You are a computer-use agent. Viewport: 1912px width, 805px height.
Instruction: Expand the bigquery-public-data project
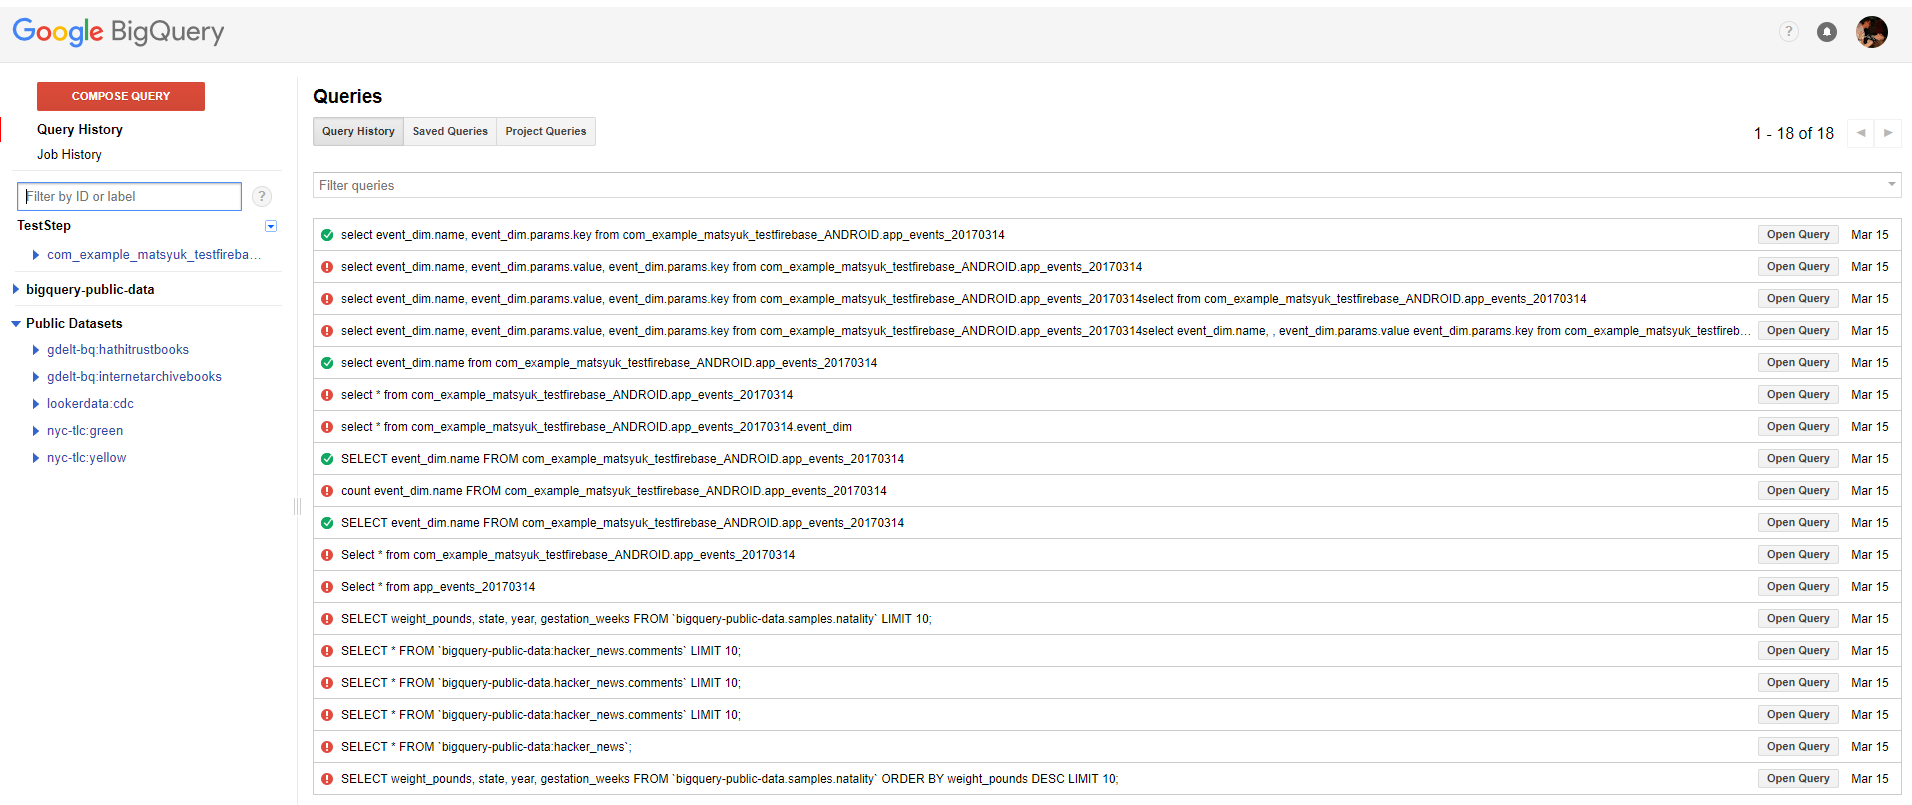[15, 290]
